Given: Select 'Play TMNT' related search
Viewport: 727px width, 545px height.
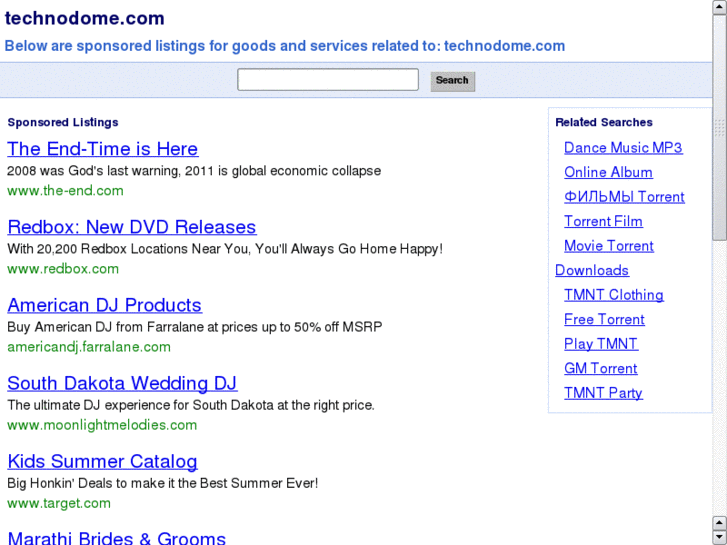Looking at the screenshot, I should point(601,344).
